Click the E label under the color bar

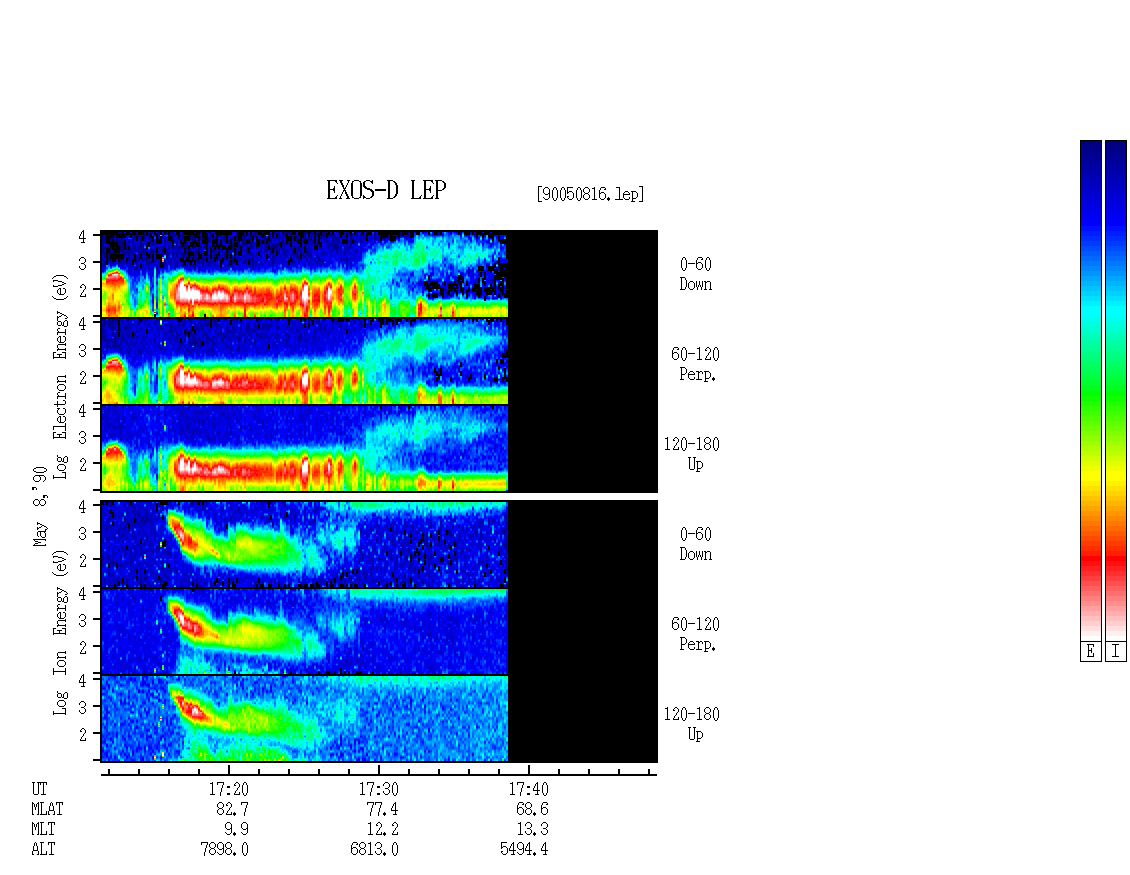[1090, 652]
